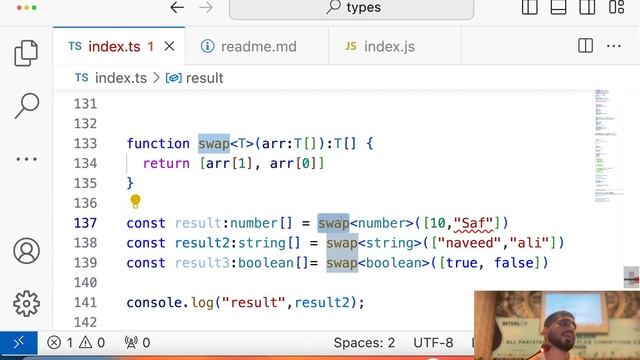Open the Explorer view in activity bar
This screenshot has width=640, height=360.
click(x=26, y=53)
